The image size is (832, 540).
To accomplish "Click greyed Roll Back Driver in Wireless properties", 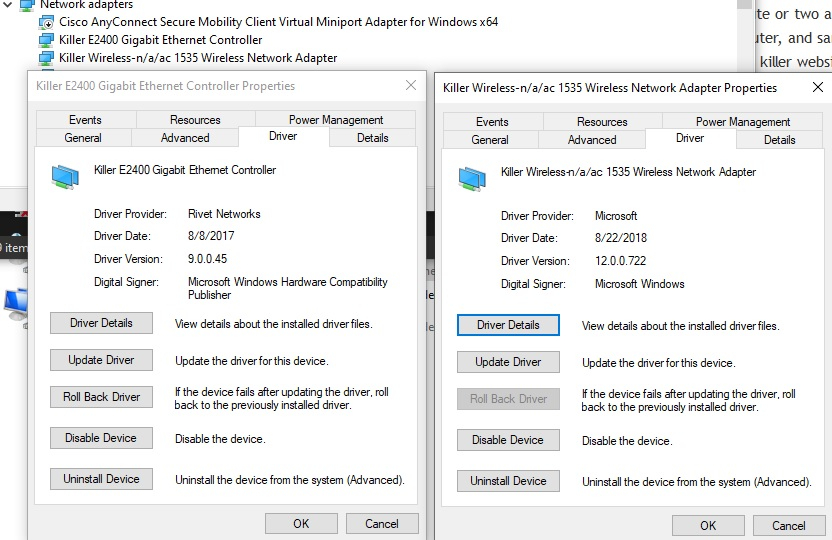I will tap(508, 399).
